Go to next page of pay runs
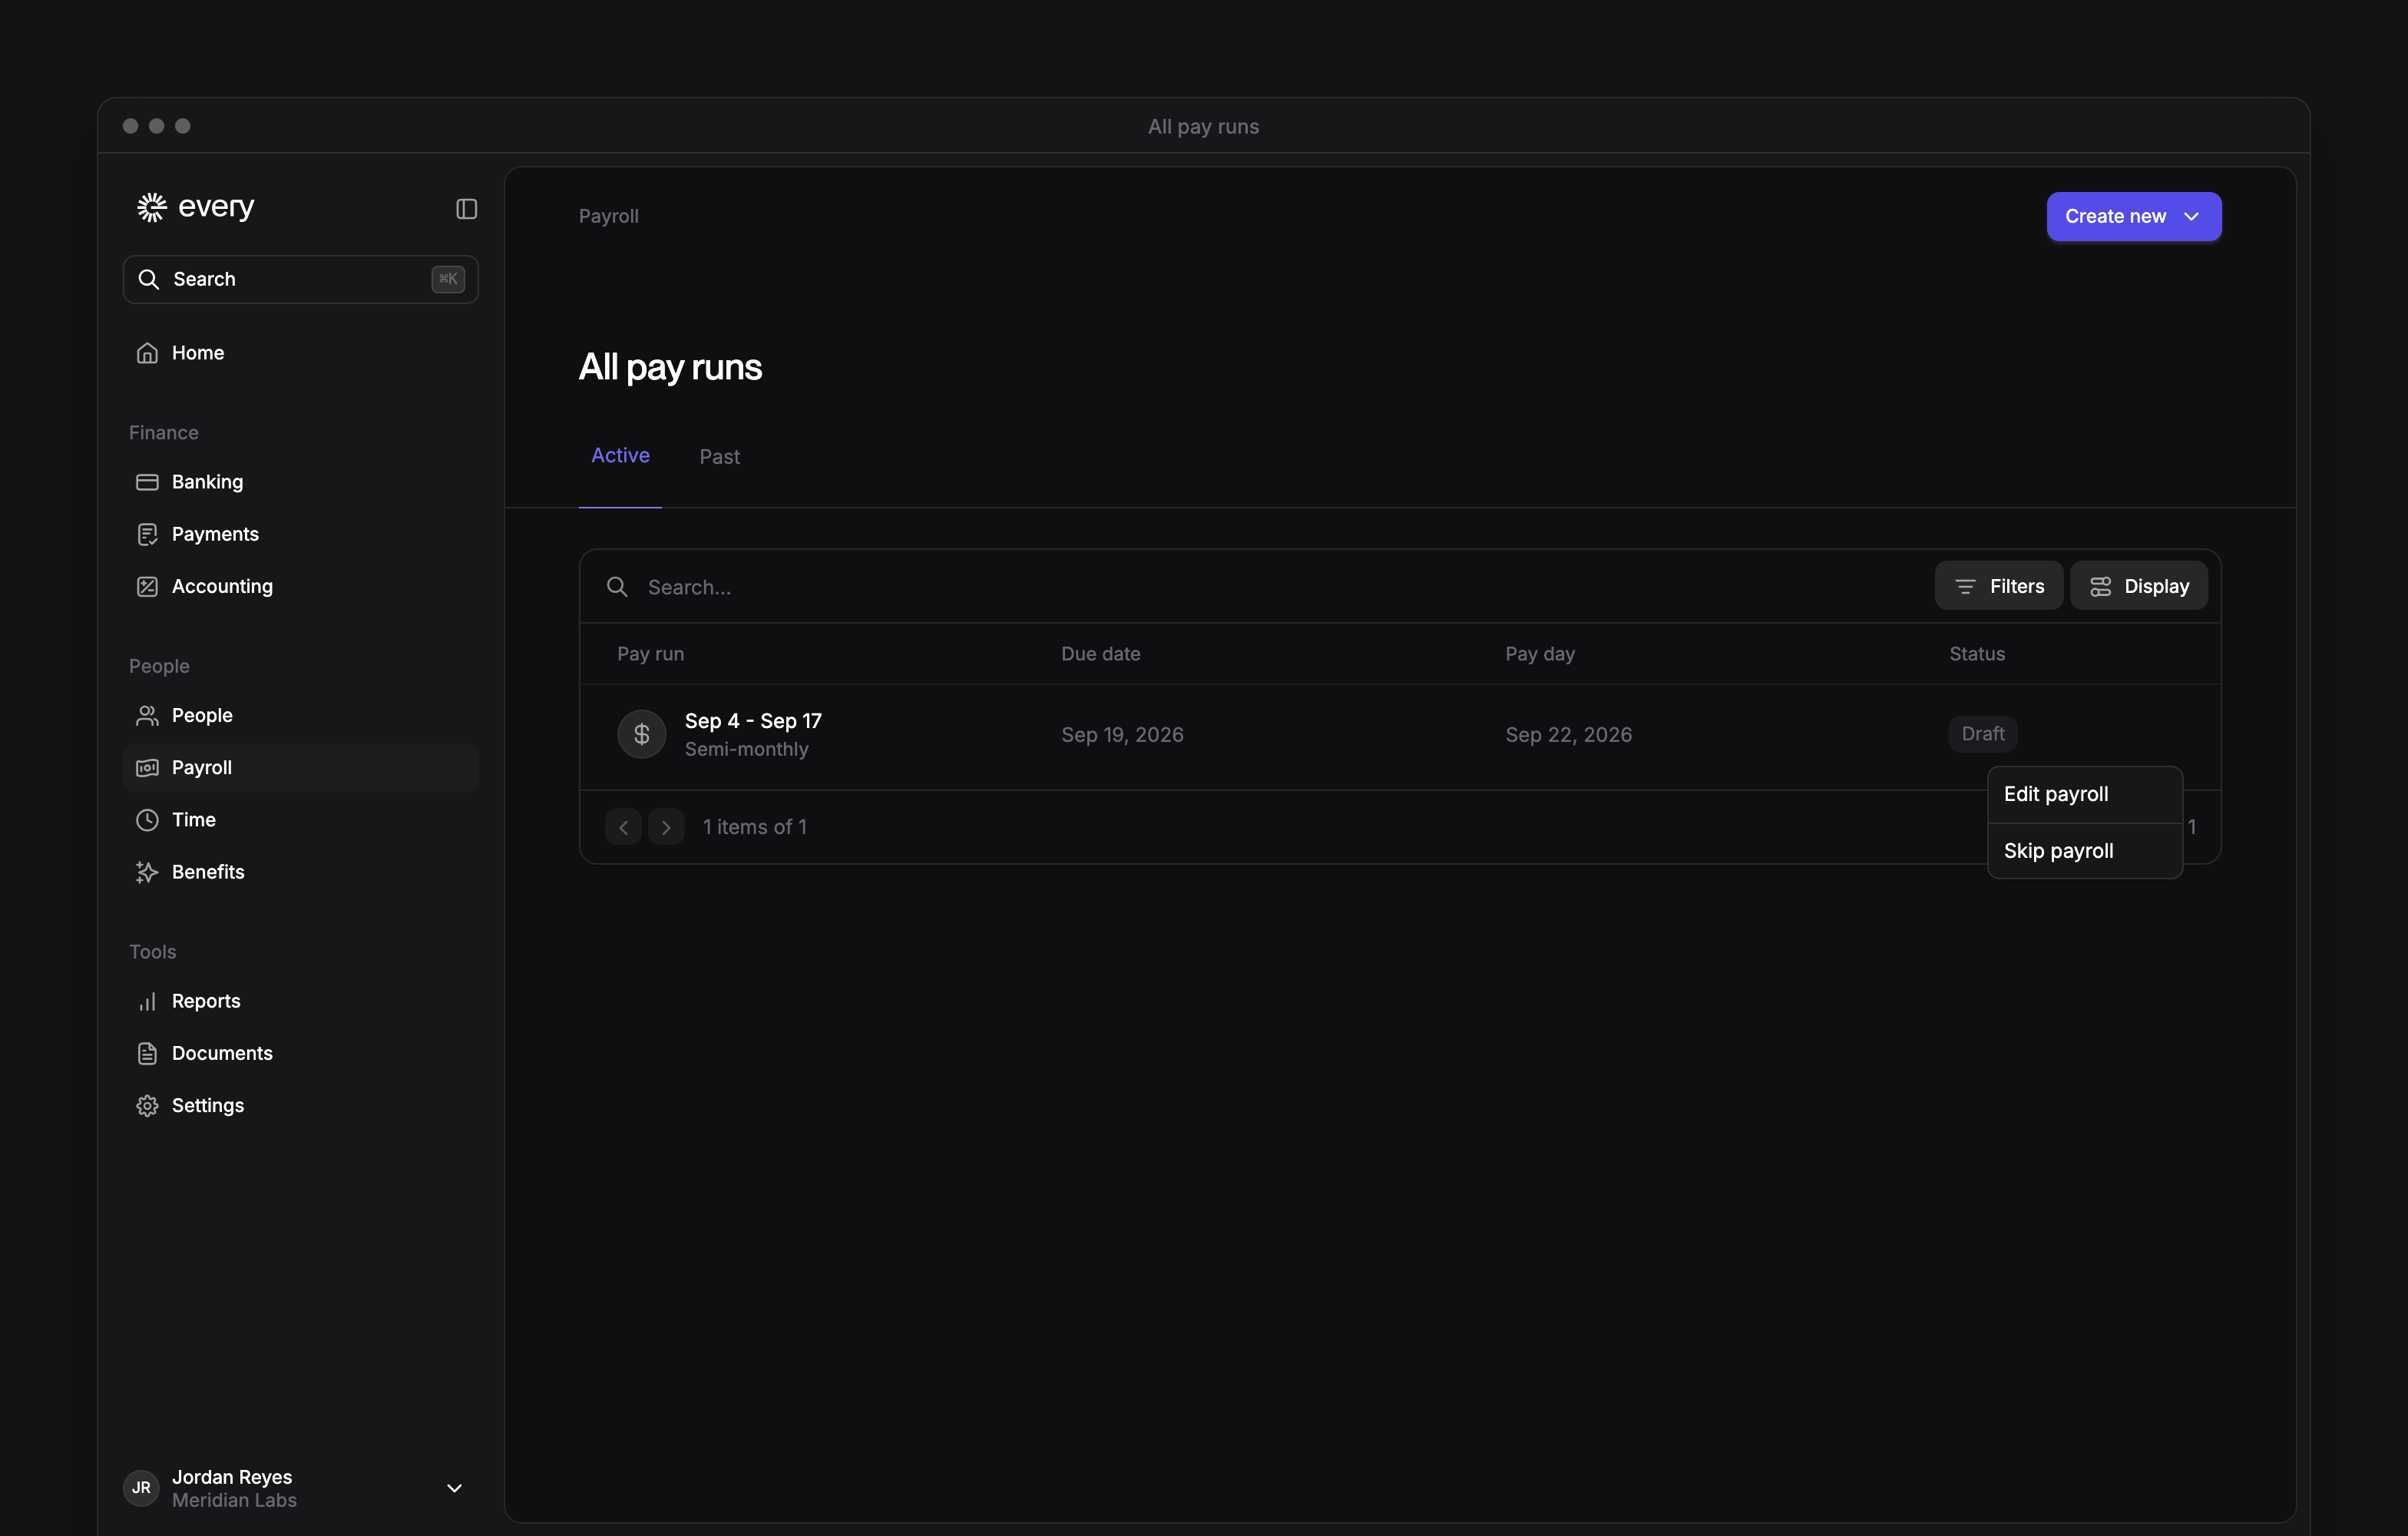 pyautogui.click(x=666, y=827)
